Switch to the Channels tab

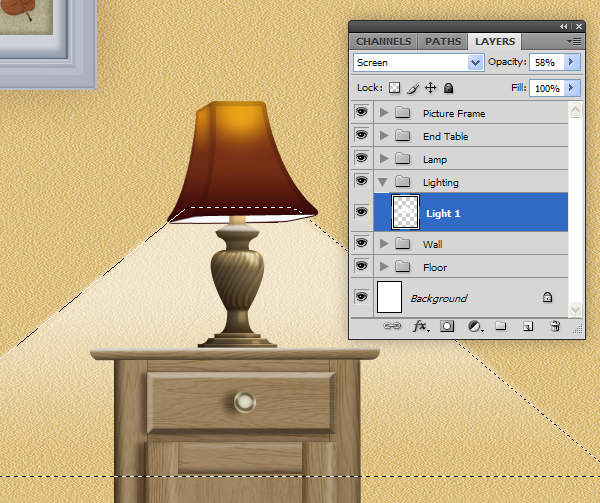(383, 42)
